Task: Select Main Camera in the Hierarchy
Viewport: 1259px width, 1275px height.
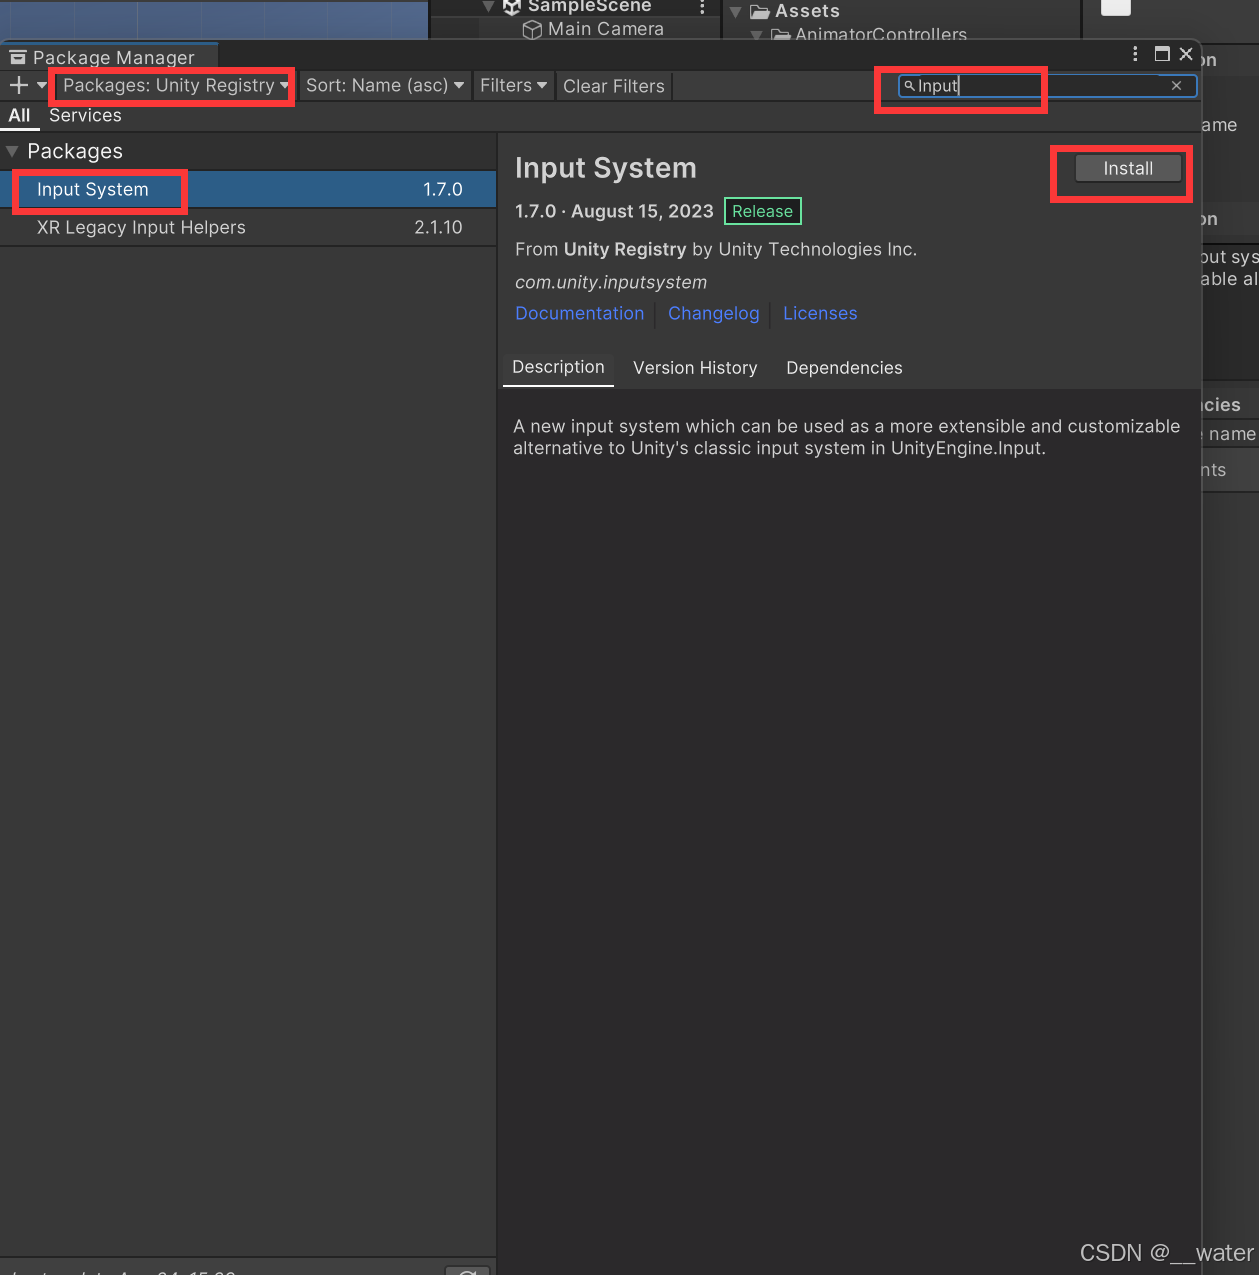Action: pyautogui.click(x=605, y=29)
